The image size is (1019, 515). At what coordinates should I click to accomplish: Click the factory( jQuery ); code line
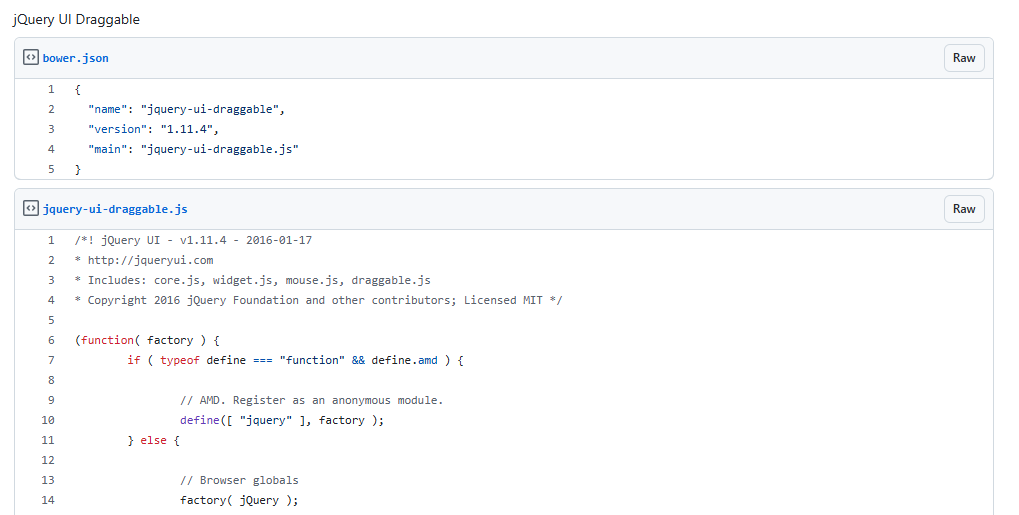pyautogui.click(x=239, y=500)
